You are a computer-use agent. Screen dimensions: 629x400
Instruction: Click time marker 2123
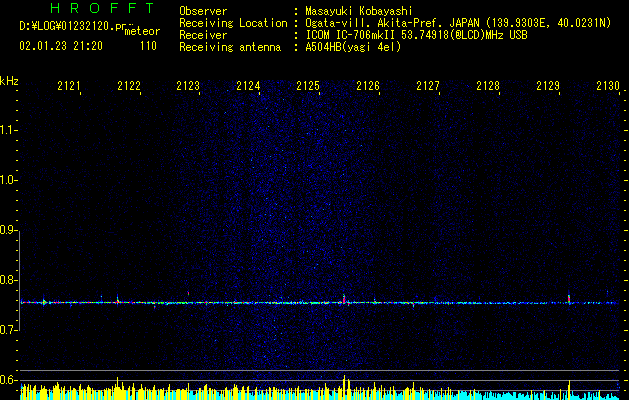coord(188,86)
